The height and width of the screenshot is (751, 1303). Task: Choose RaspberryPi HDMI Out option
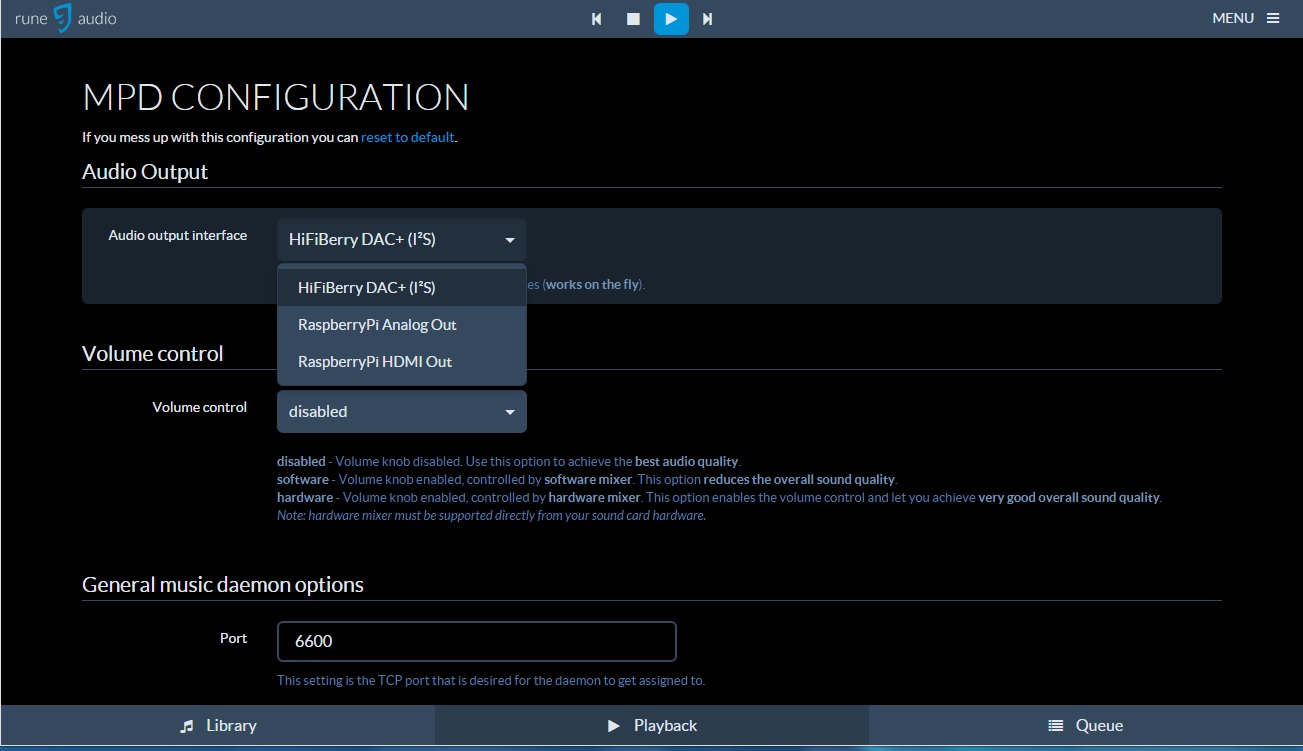[402, 362]
